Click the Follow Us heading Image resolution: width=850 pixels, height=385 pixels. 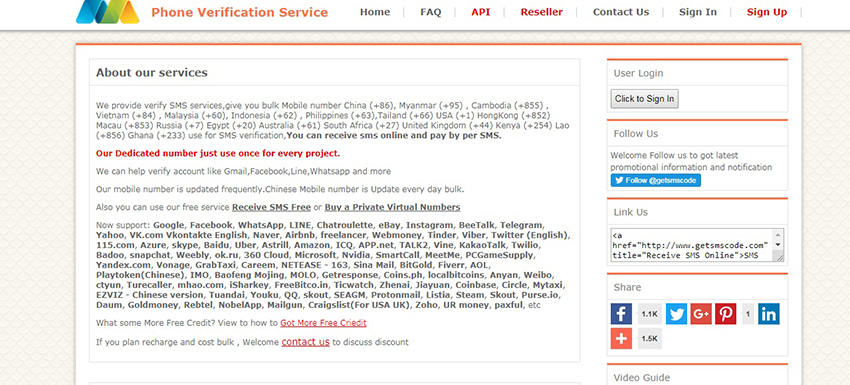635,133
